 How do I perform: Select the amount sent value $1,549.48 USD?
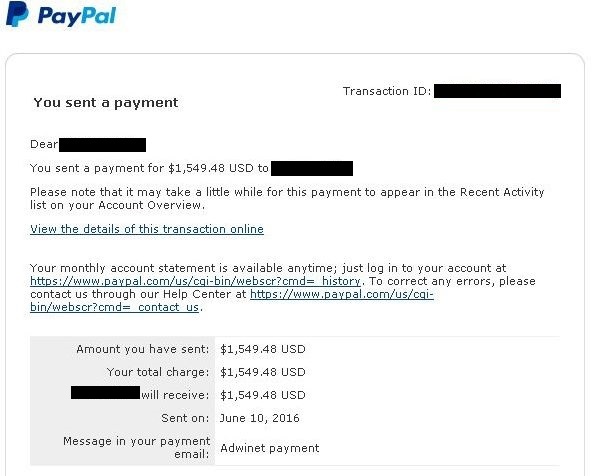tap(263, 349)
